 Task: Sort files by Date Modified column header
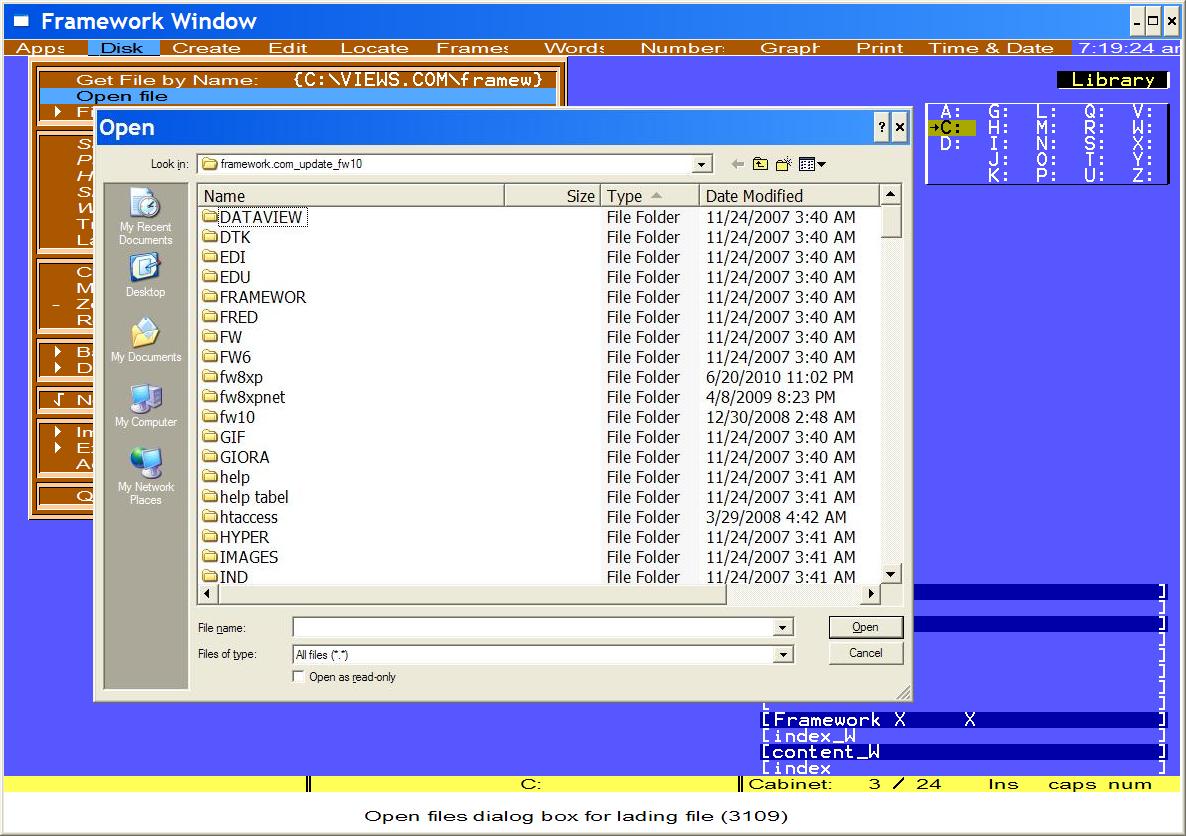pyautogui.click(x=789, y=196)
